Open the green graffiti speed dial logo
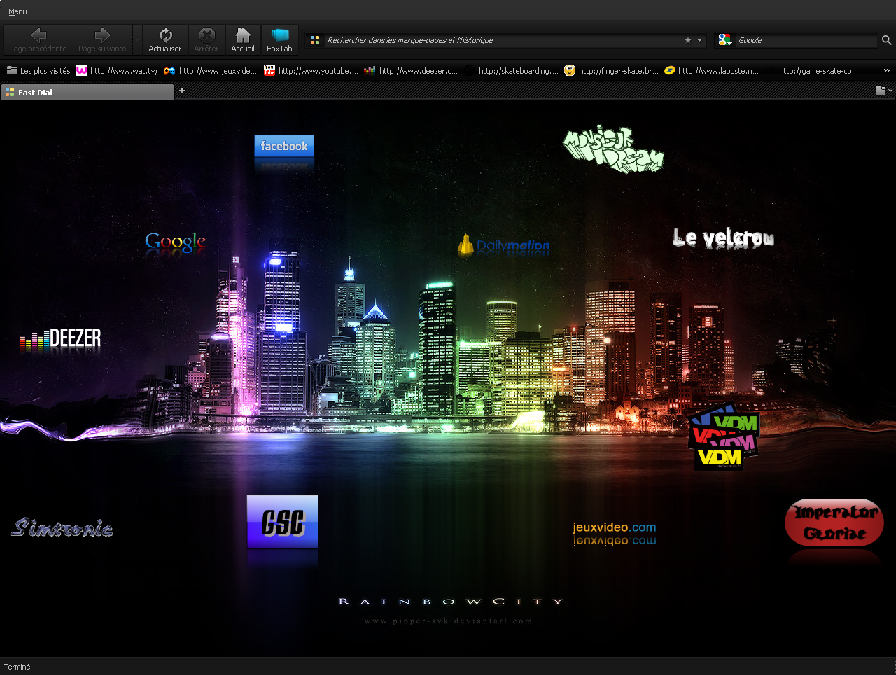This screenshot has width=896, height=675. (x=613, y=149)
